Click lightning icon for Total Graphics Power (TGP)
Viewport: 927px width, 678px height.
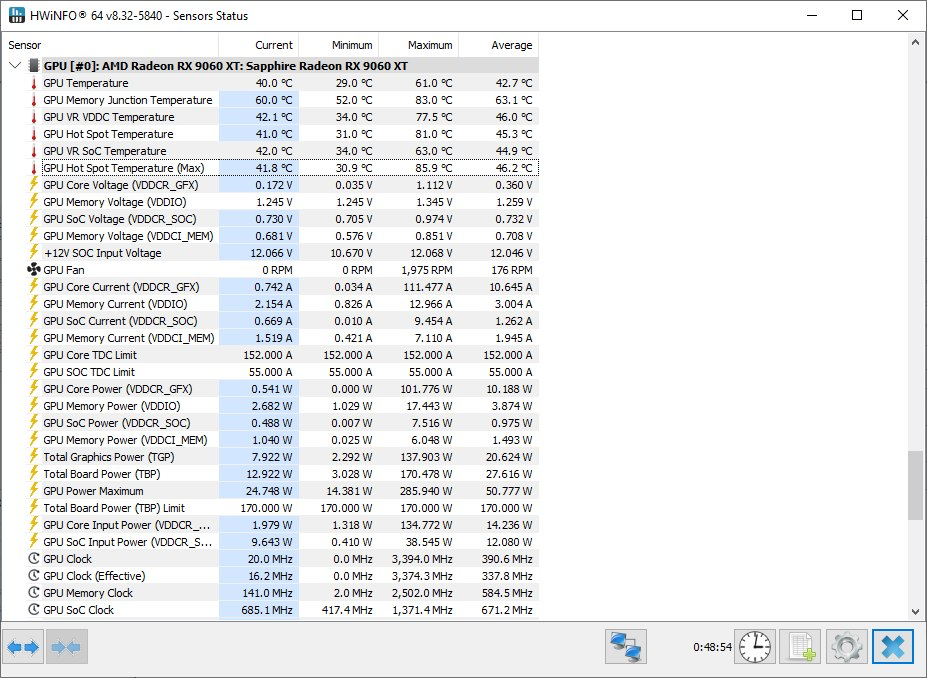[x=34, y=456]
